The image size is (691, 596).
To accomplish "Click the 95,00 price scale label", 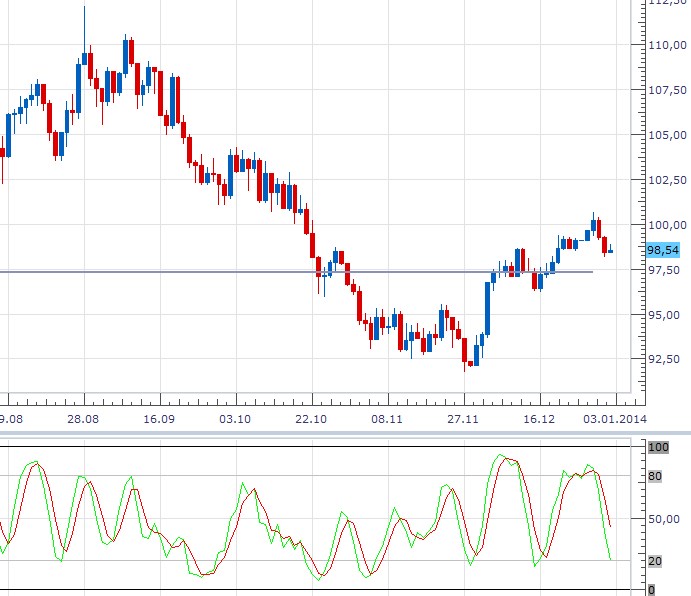I will click(x=663, y=315).
